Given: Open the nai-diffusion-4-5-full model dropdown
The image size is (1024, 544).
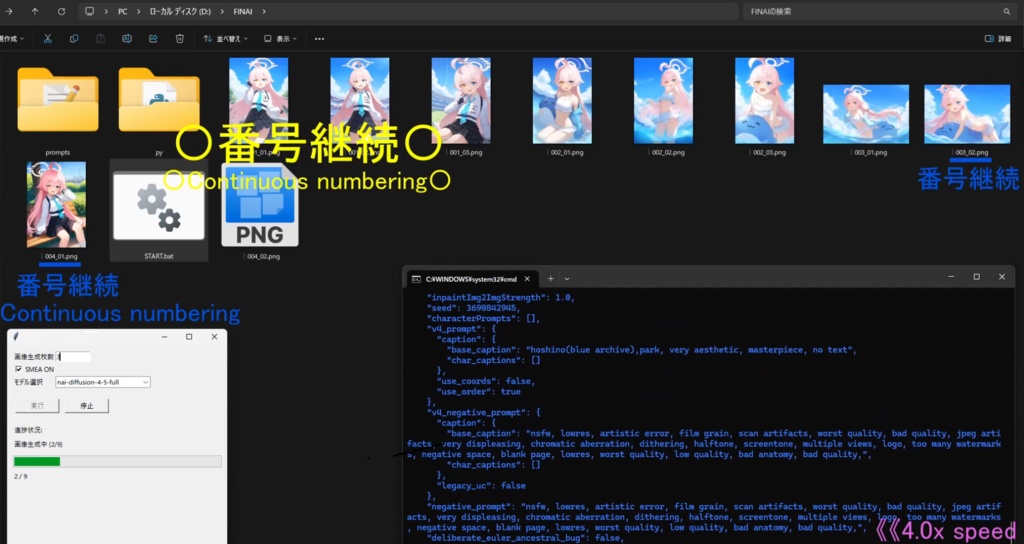Looking at the screenshot, I should pos(103,382).
